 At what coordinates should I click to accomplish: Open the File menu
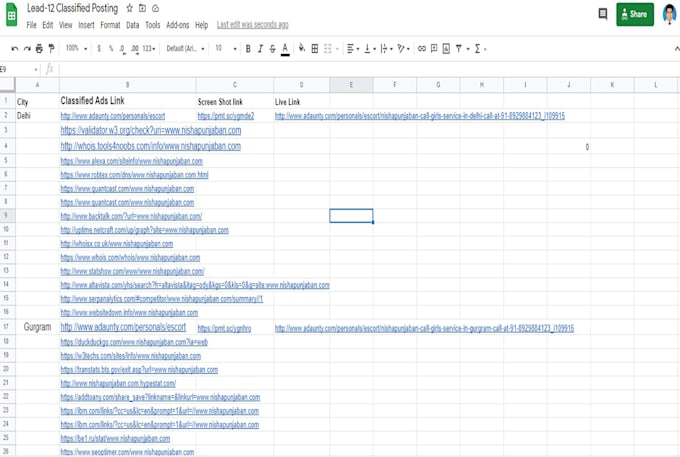31,25
